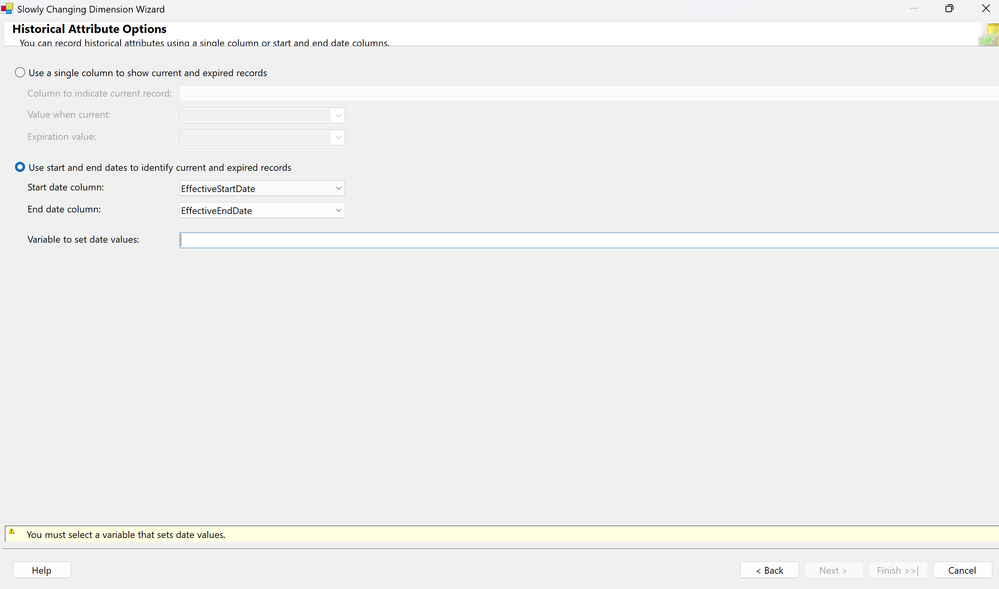Open the Start date column dropdown
Image resolution: width=999 pixels, height=589 pixels.
point(262,188)
